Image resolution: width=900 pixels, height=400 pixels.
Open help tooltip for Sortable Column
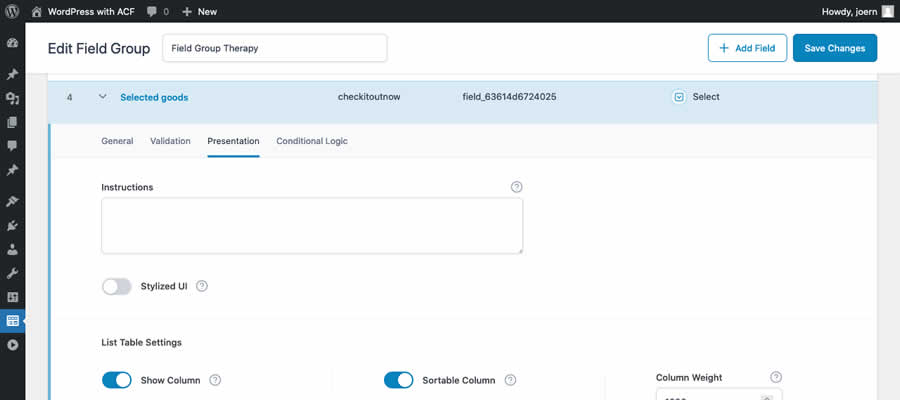(510, 380)
